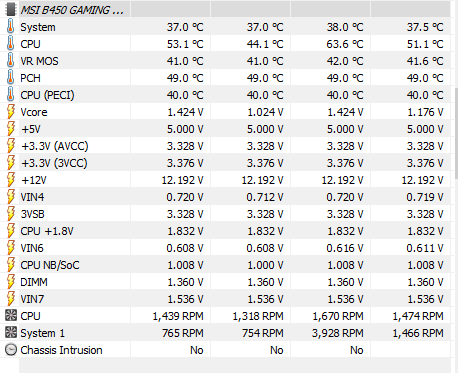
Task: Click the 51.1 °C average CPU temperature
Action: (425, 44)
